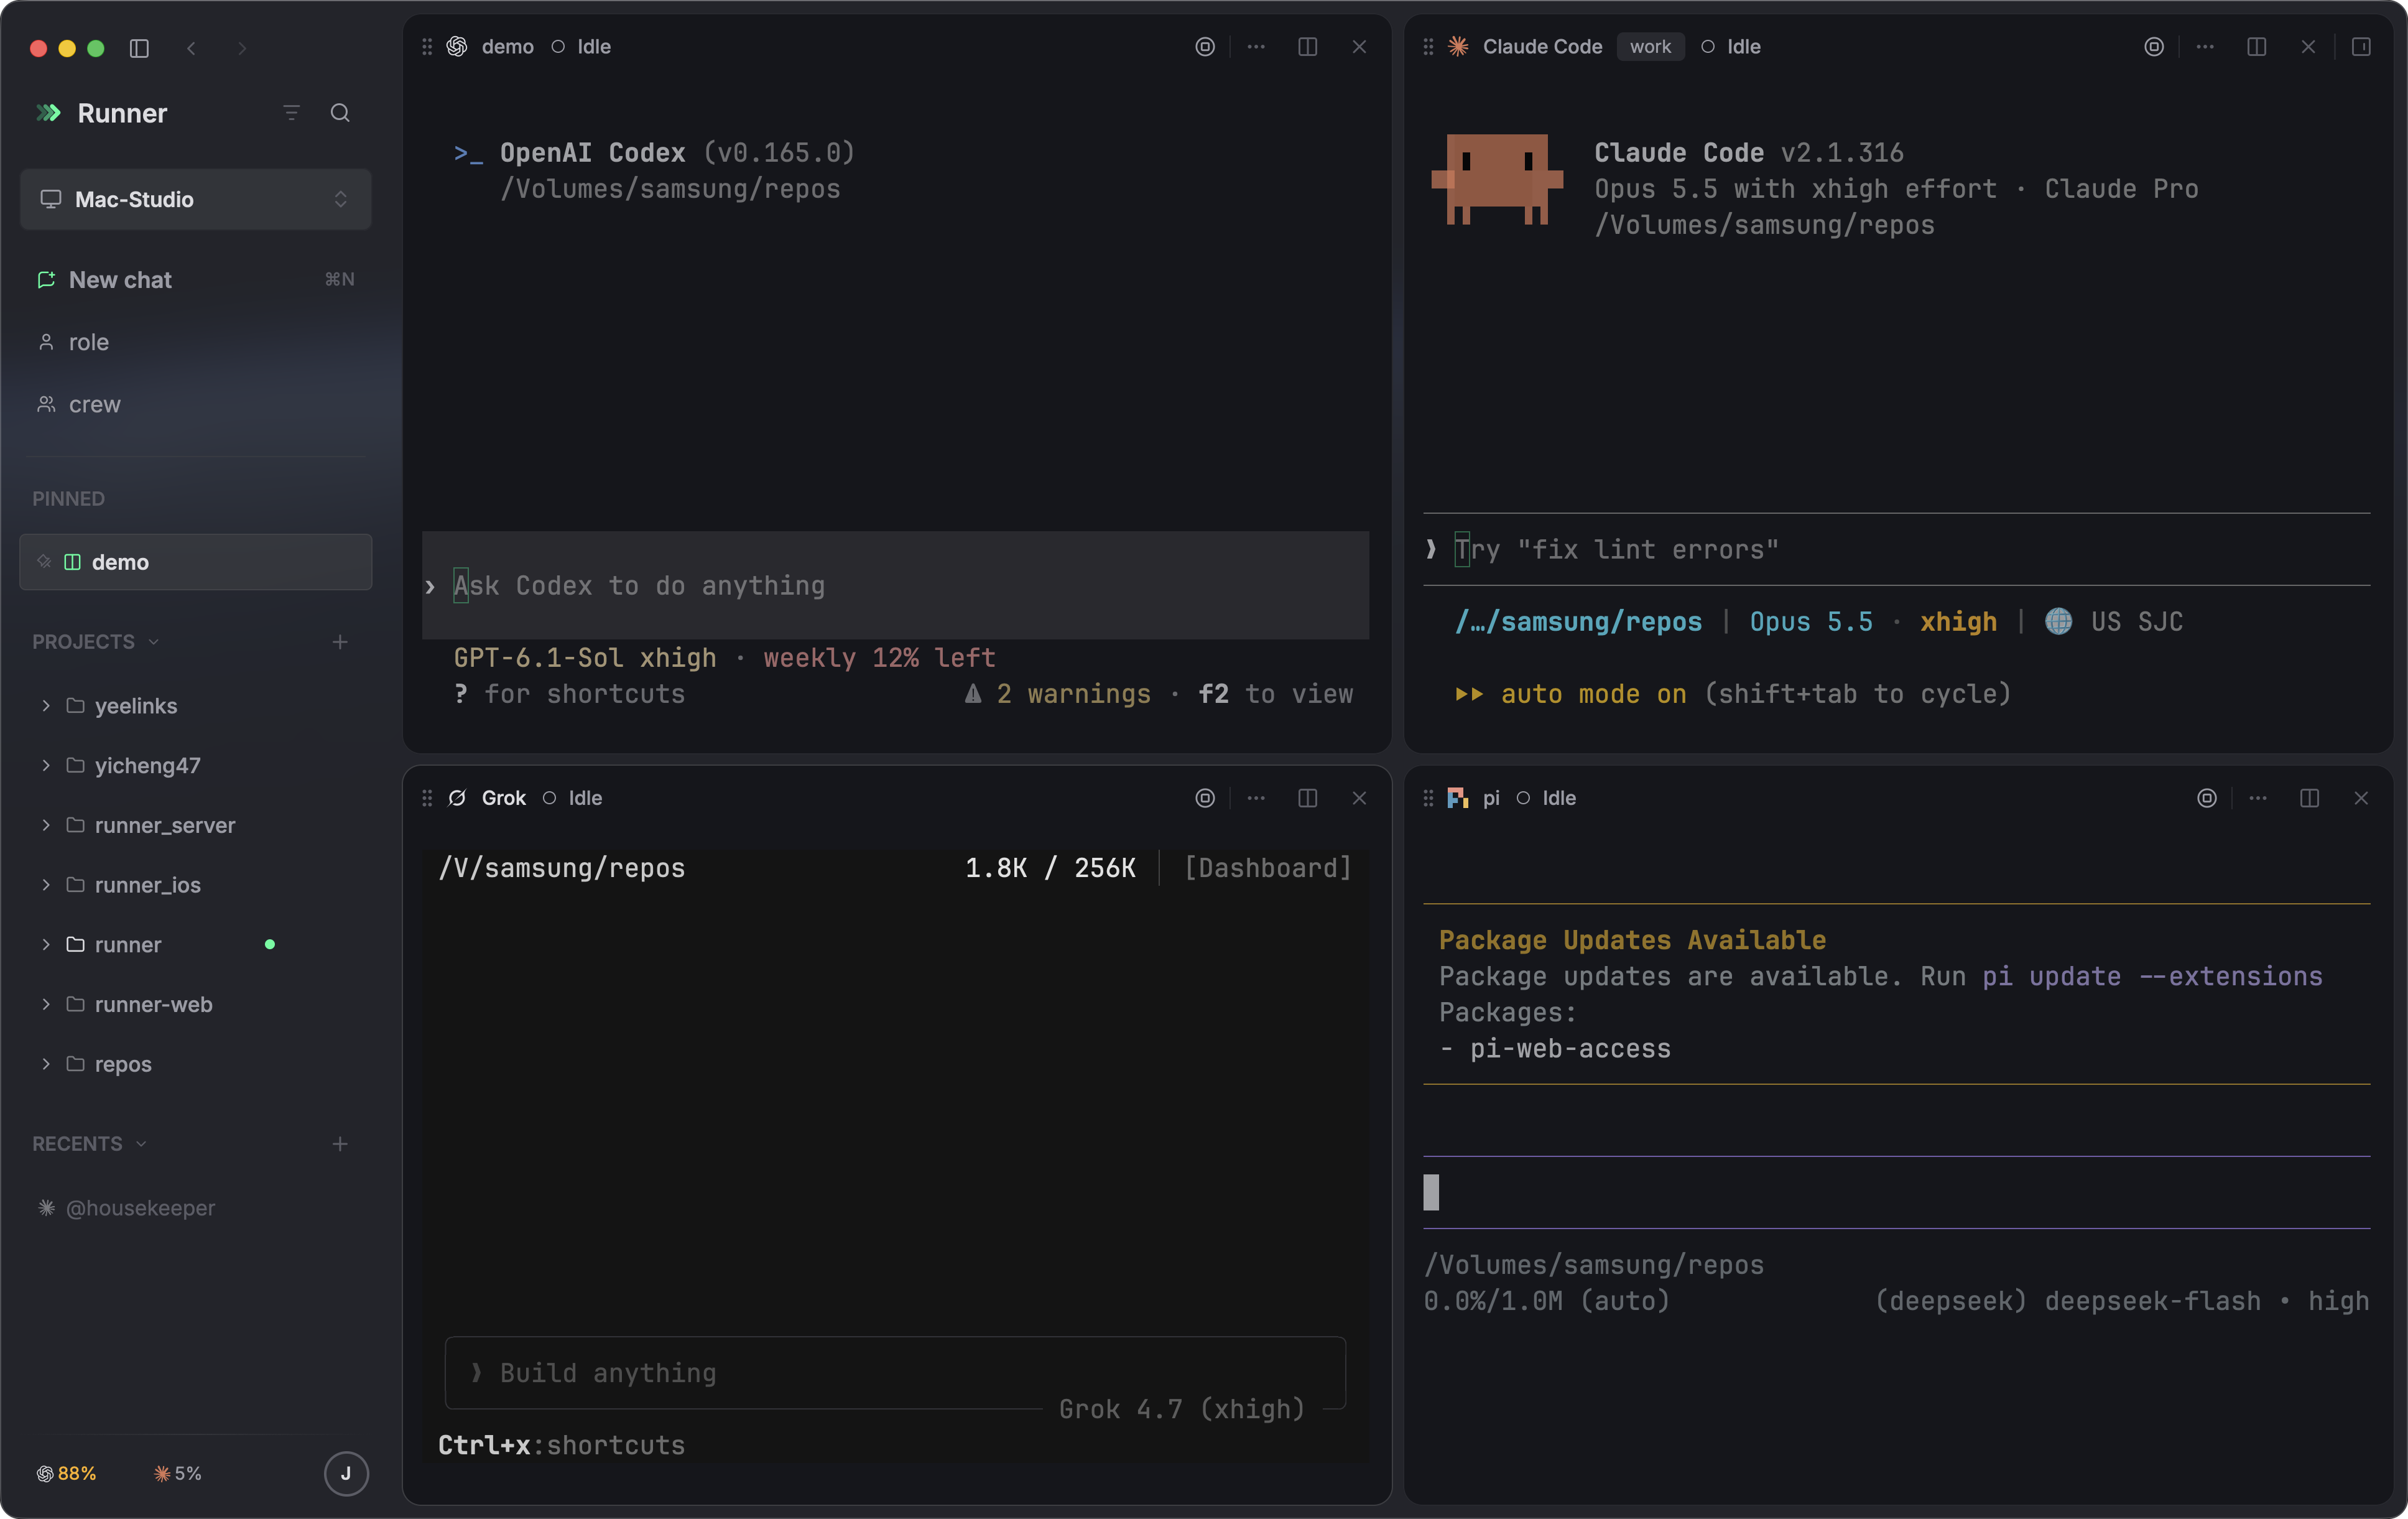Open the role item
2408x1519 pixels.
click(x=196, y=342)
